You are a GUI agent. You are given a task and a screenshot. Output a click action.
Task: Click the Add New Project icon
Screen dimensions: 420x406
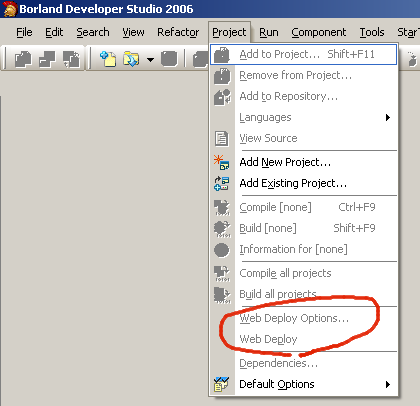tap(221, 162)
